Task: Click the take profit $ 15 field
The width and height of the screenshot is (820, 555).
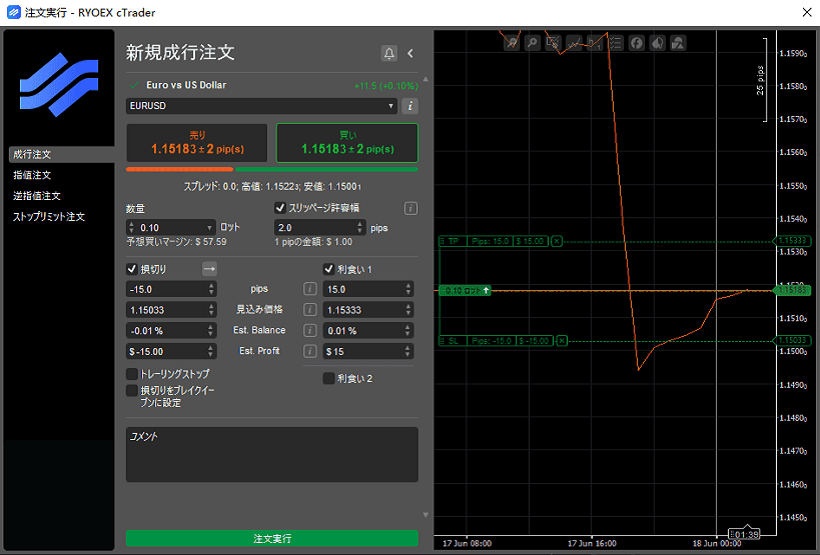Action: coord(368,351)
